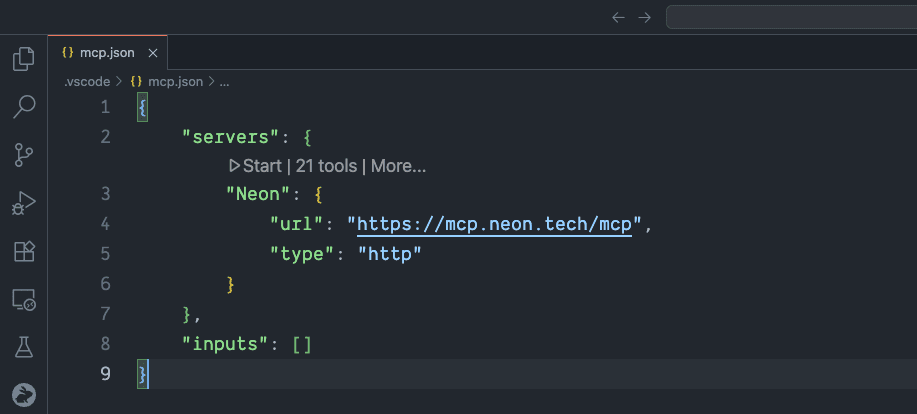
Task: Go back using the left arrow
Action: pos(618,17)
